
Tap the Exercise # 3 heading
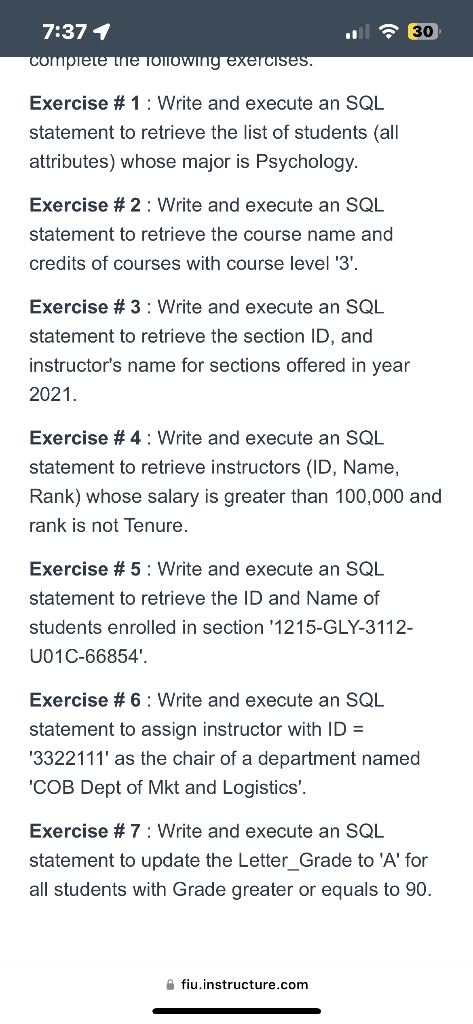click(x=85, y=307)
